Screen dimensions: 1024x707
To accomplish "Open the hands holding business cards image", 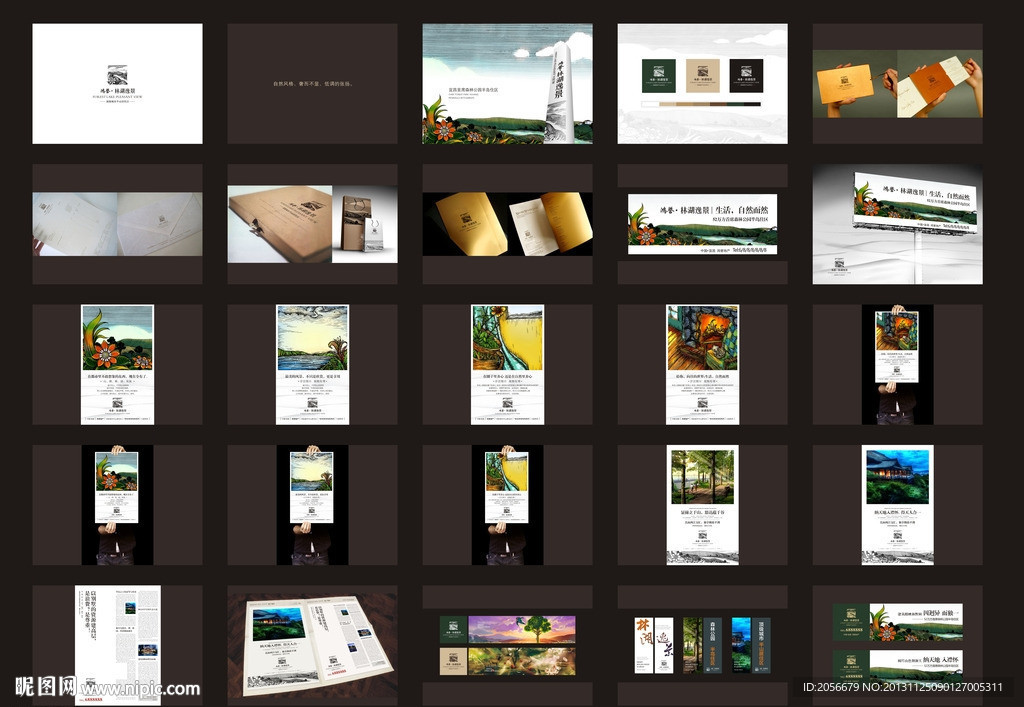I will pos(897,84).
